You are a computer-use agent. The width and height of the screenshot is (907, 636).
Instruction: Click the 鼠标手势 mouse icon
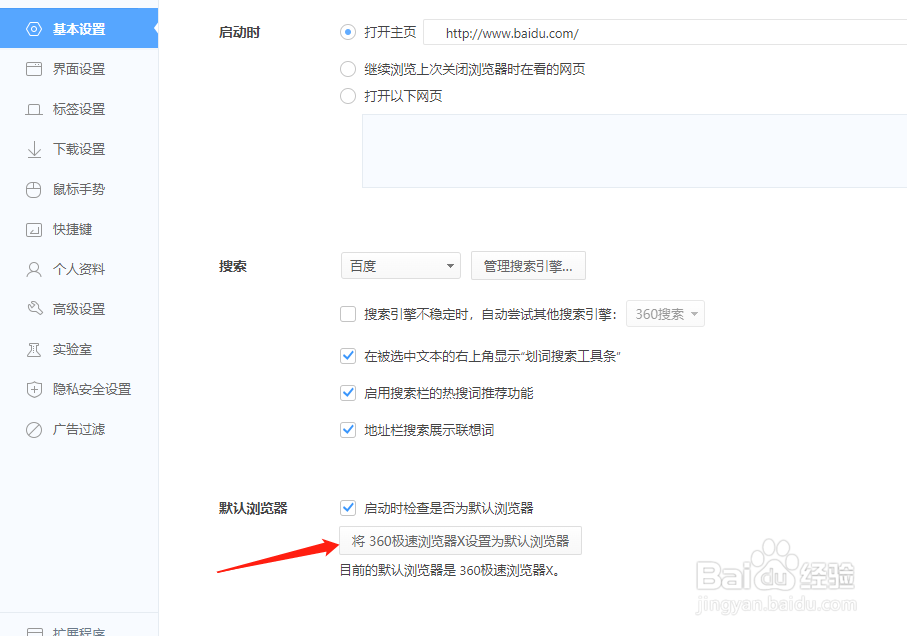tap(34, 190)
